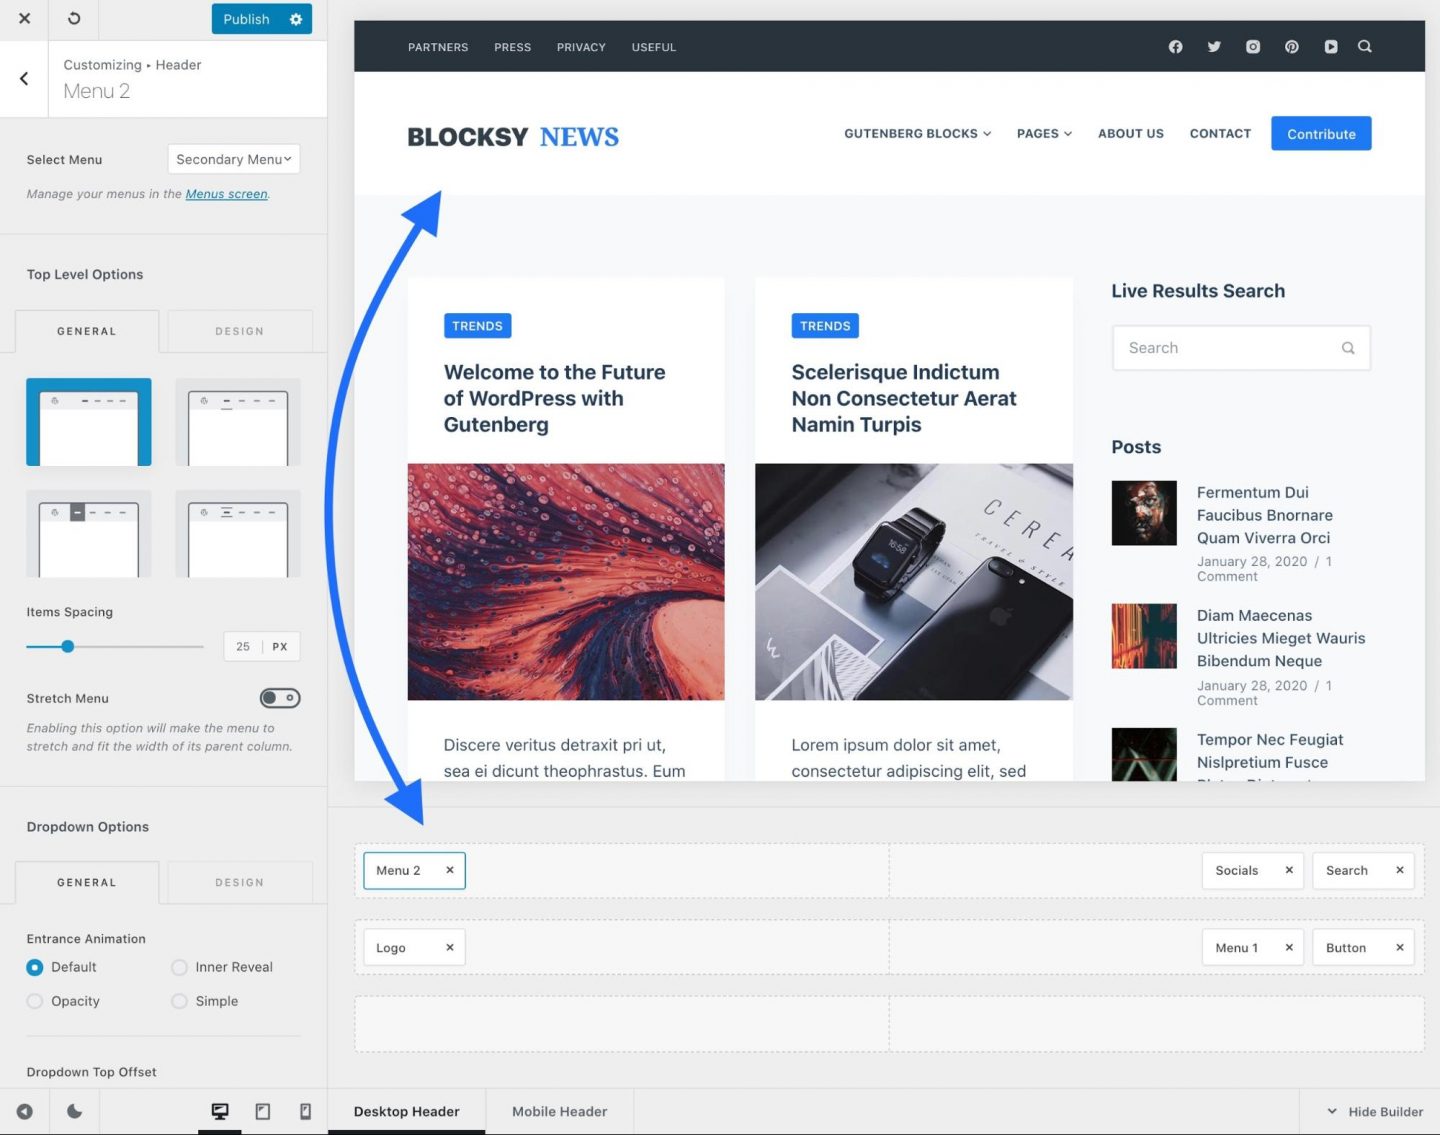Click the header search magnifier icon
The image size is (1440, 1135).
(x=1365, y=47)
